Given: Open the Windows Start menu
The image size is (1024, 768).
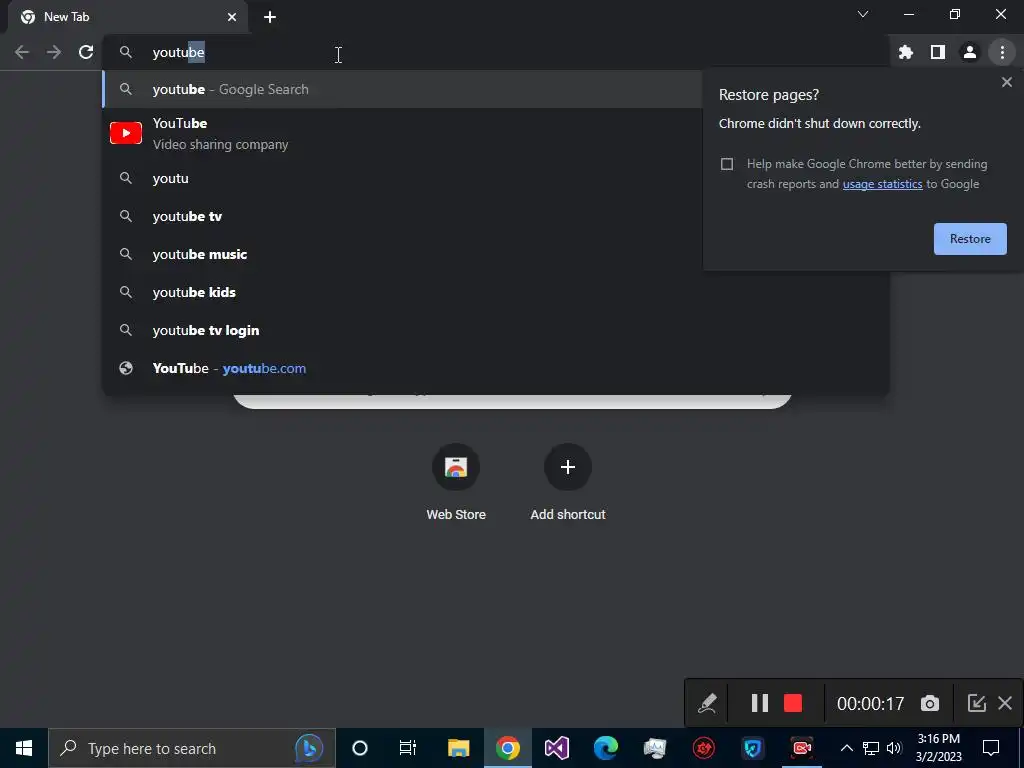Looking at the screenshot, I should [x=24, y=748].
